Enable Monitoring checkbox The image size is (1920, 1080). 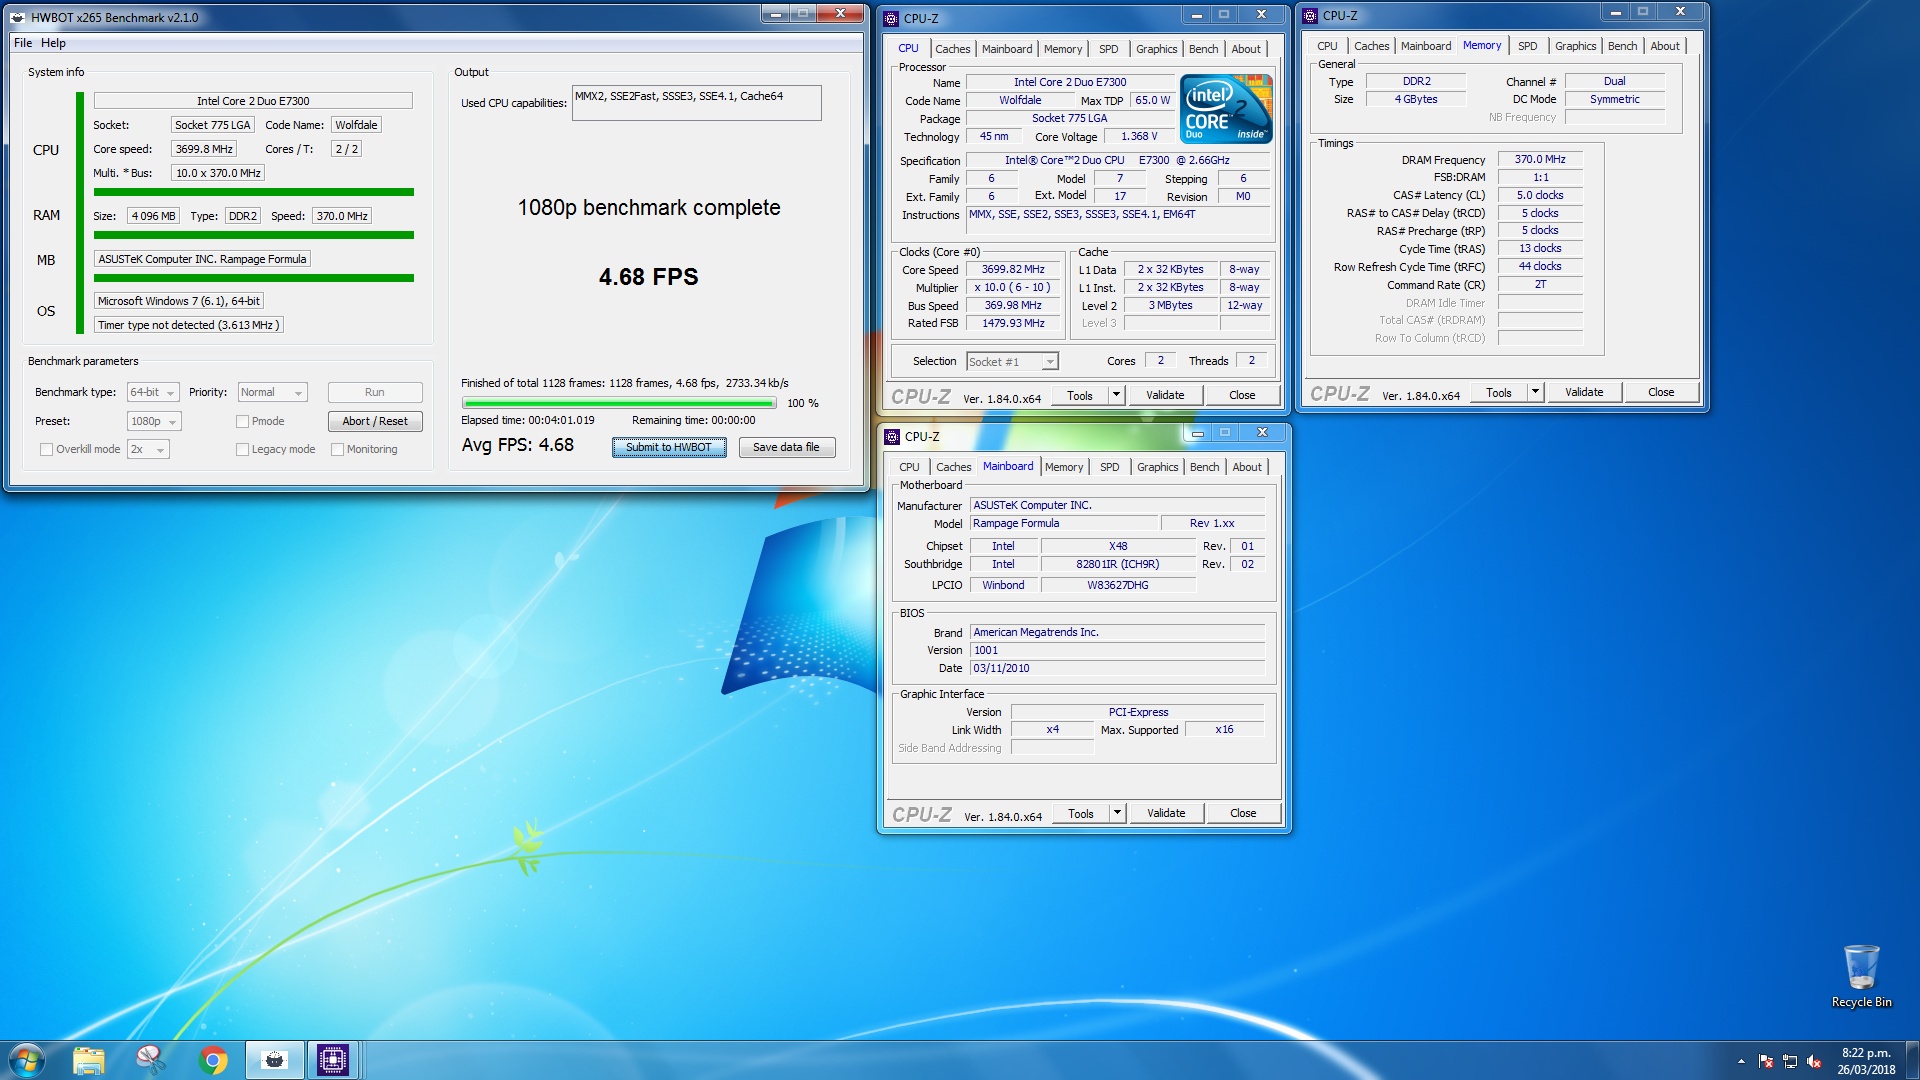(337, 450)
